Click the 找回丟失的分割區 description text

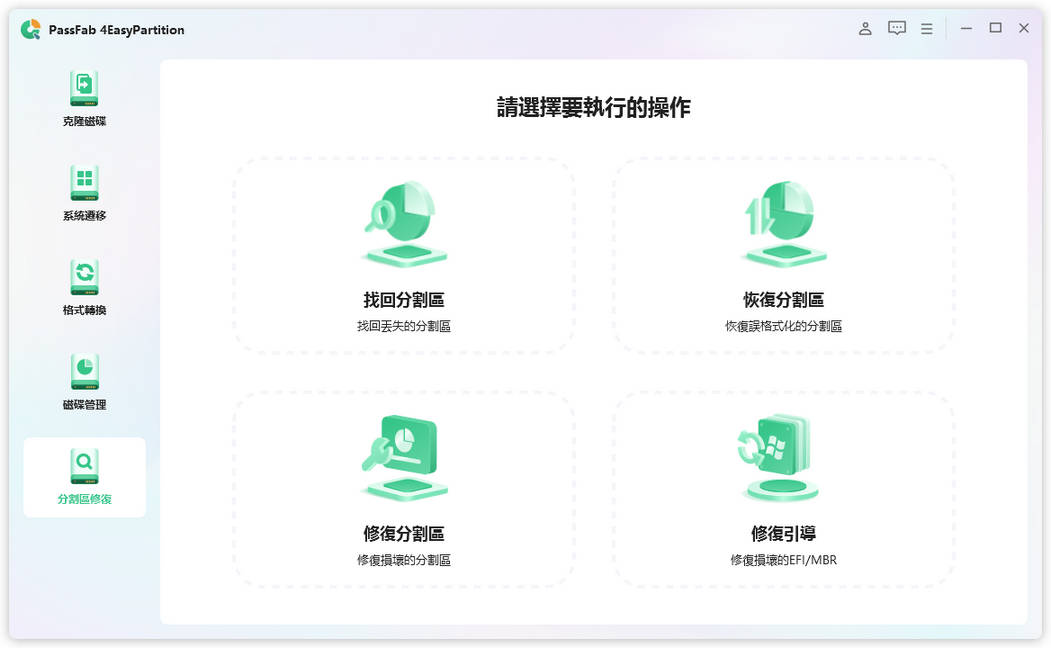point(403,325)
